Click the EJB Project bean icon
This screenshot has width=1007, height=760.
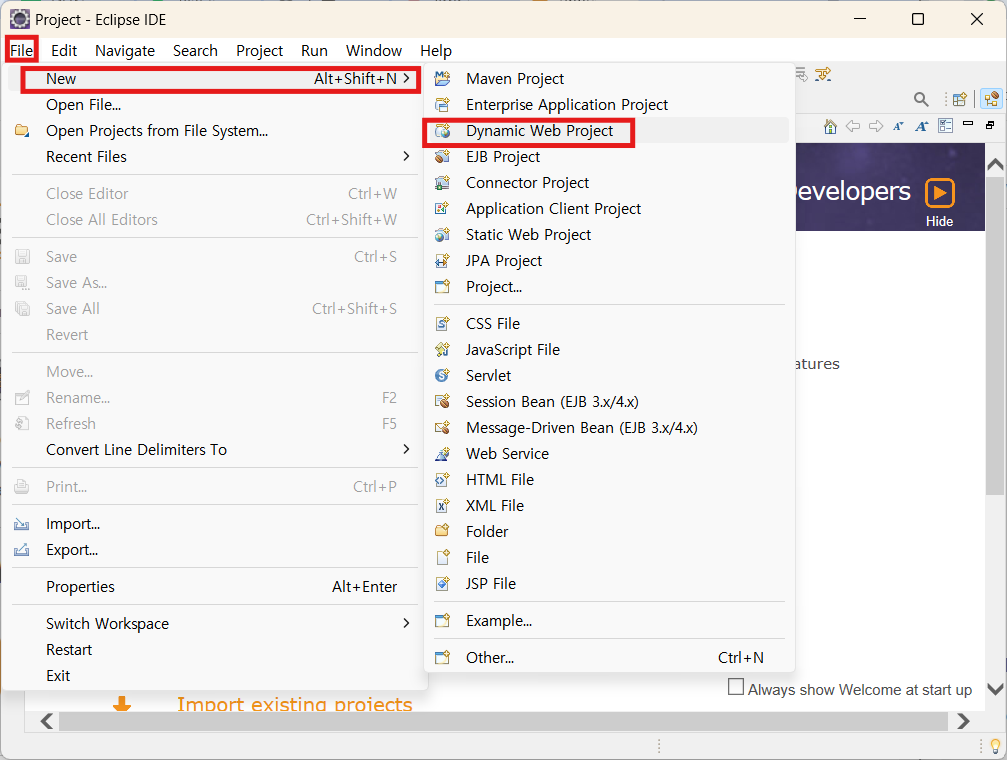click(442, 157)
